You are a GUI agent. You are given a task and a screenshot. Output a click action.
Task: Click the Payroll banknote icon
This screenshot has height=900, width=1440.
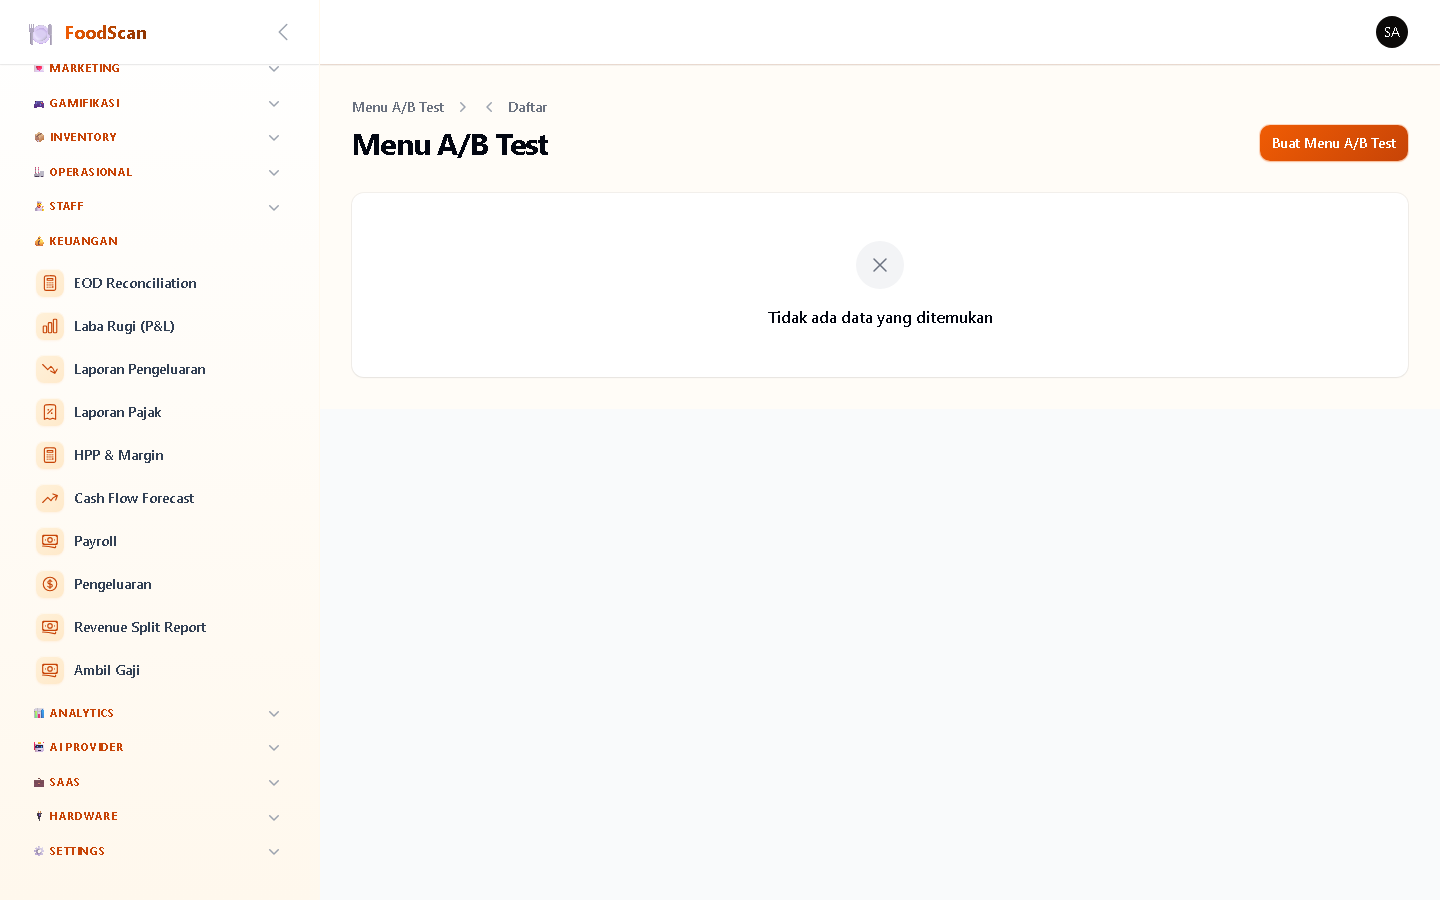[x=50, y=541]
